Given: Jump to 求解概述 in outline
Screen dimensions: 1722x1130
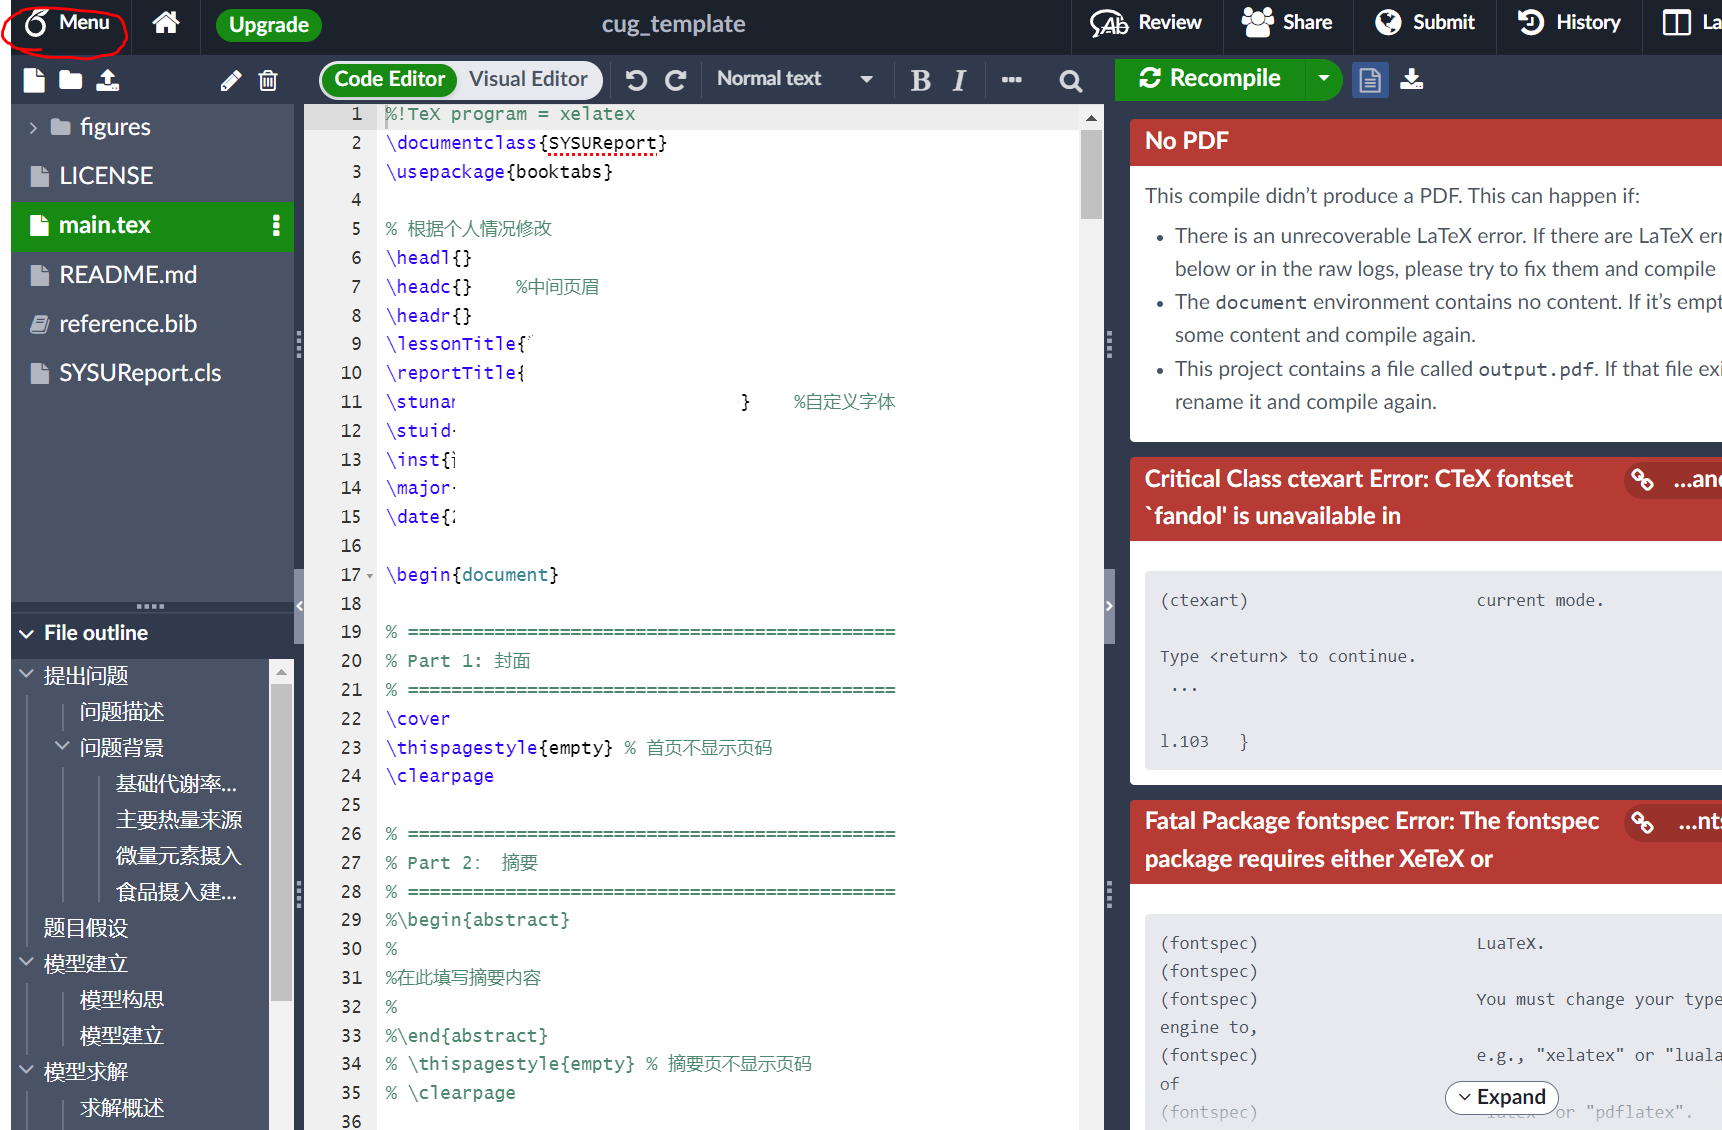Looking at the screenshot, I should click(x=122, y=1108).
